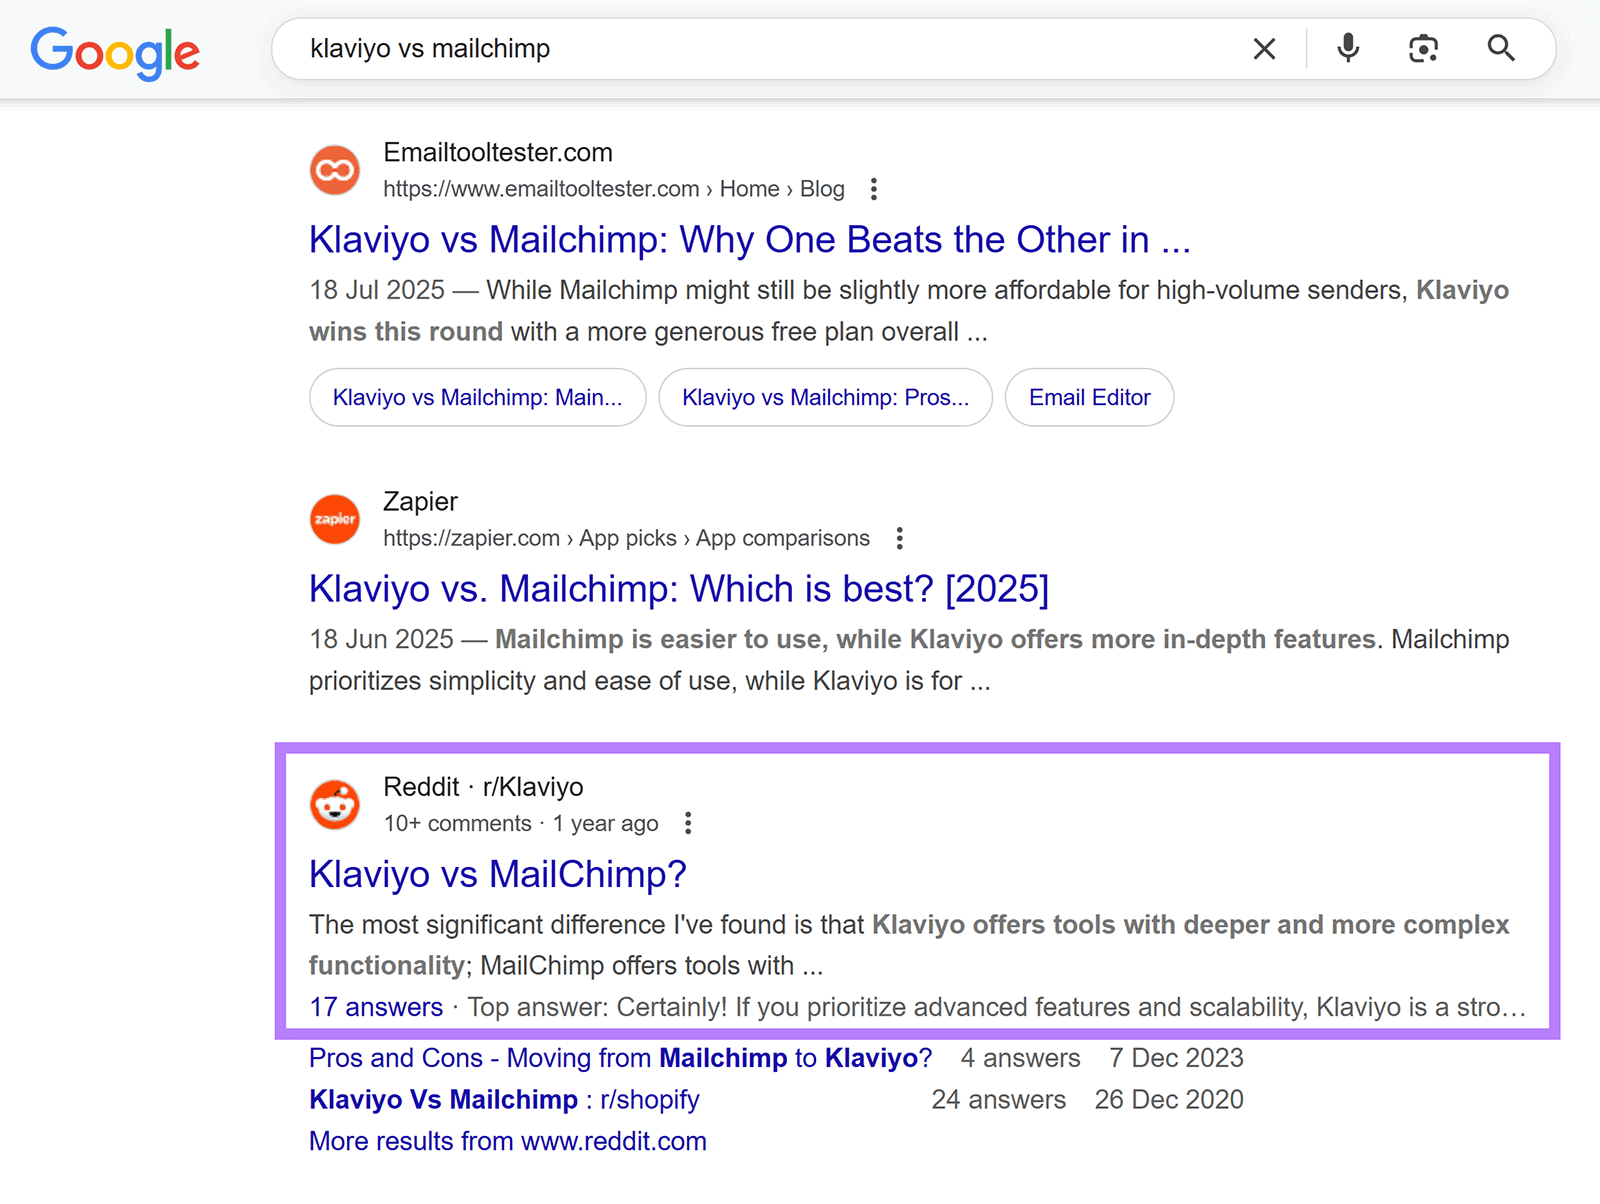The width and height of the screenshot is (1600, 1204).
Task: Open the Zapier article 'Which is best? [2025]'
Action: [678, 589]
